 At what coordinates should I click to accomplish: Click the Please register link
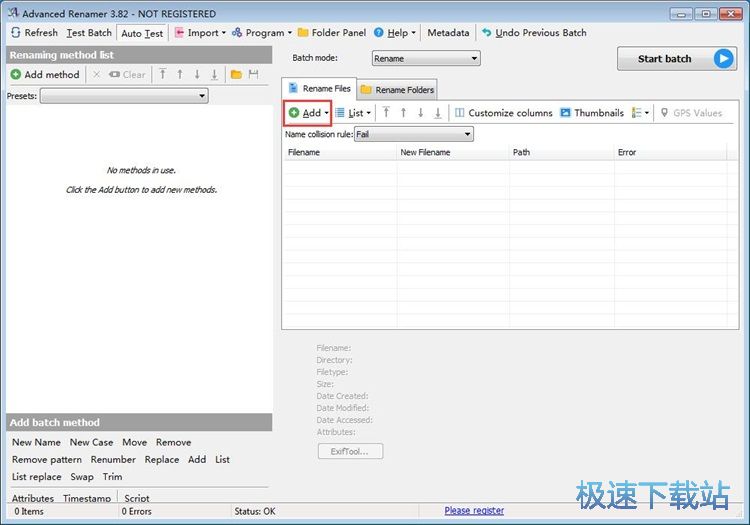pyautogui.click(x=474, y=511)
